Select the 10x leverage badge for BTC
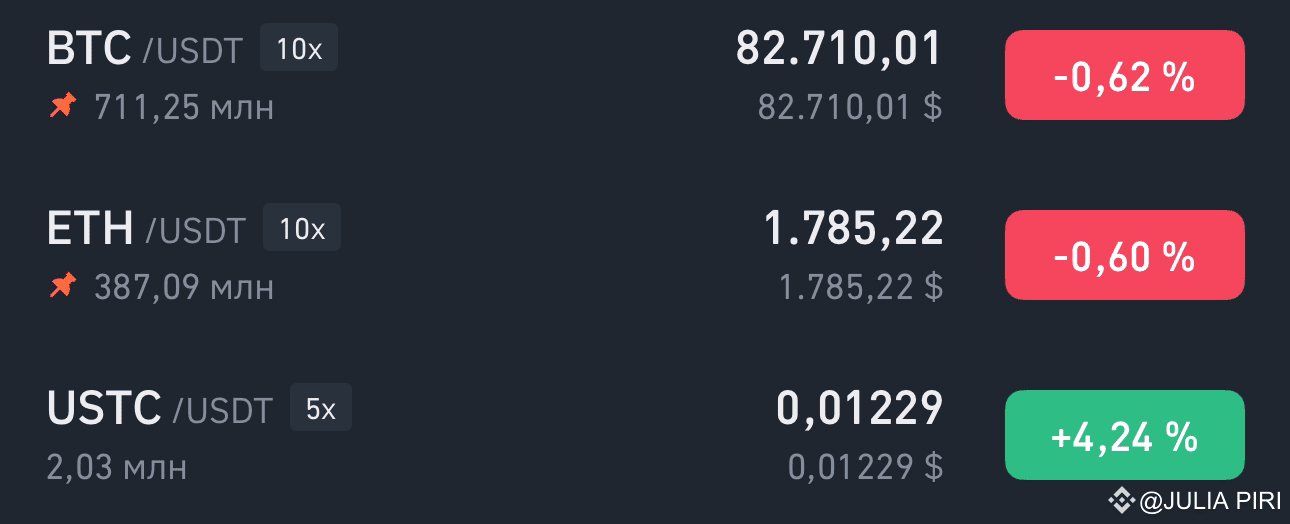The width and height of the screenshot is (1290, 524). point(299,48)
